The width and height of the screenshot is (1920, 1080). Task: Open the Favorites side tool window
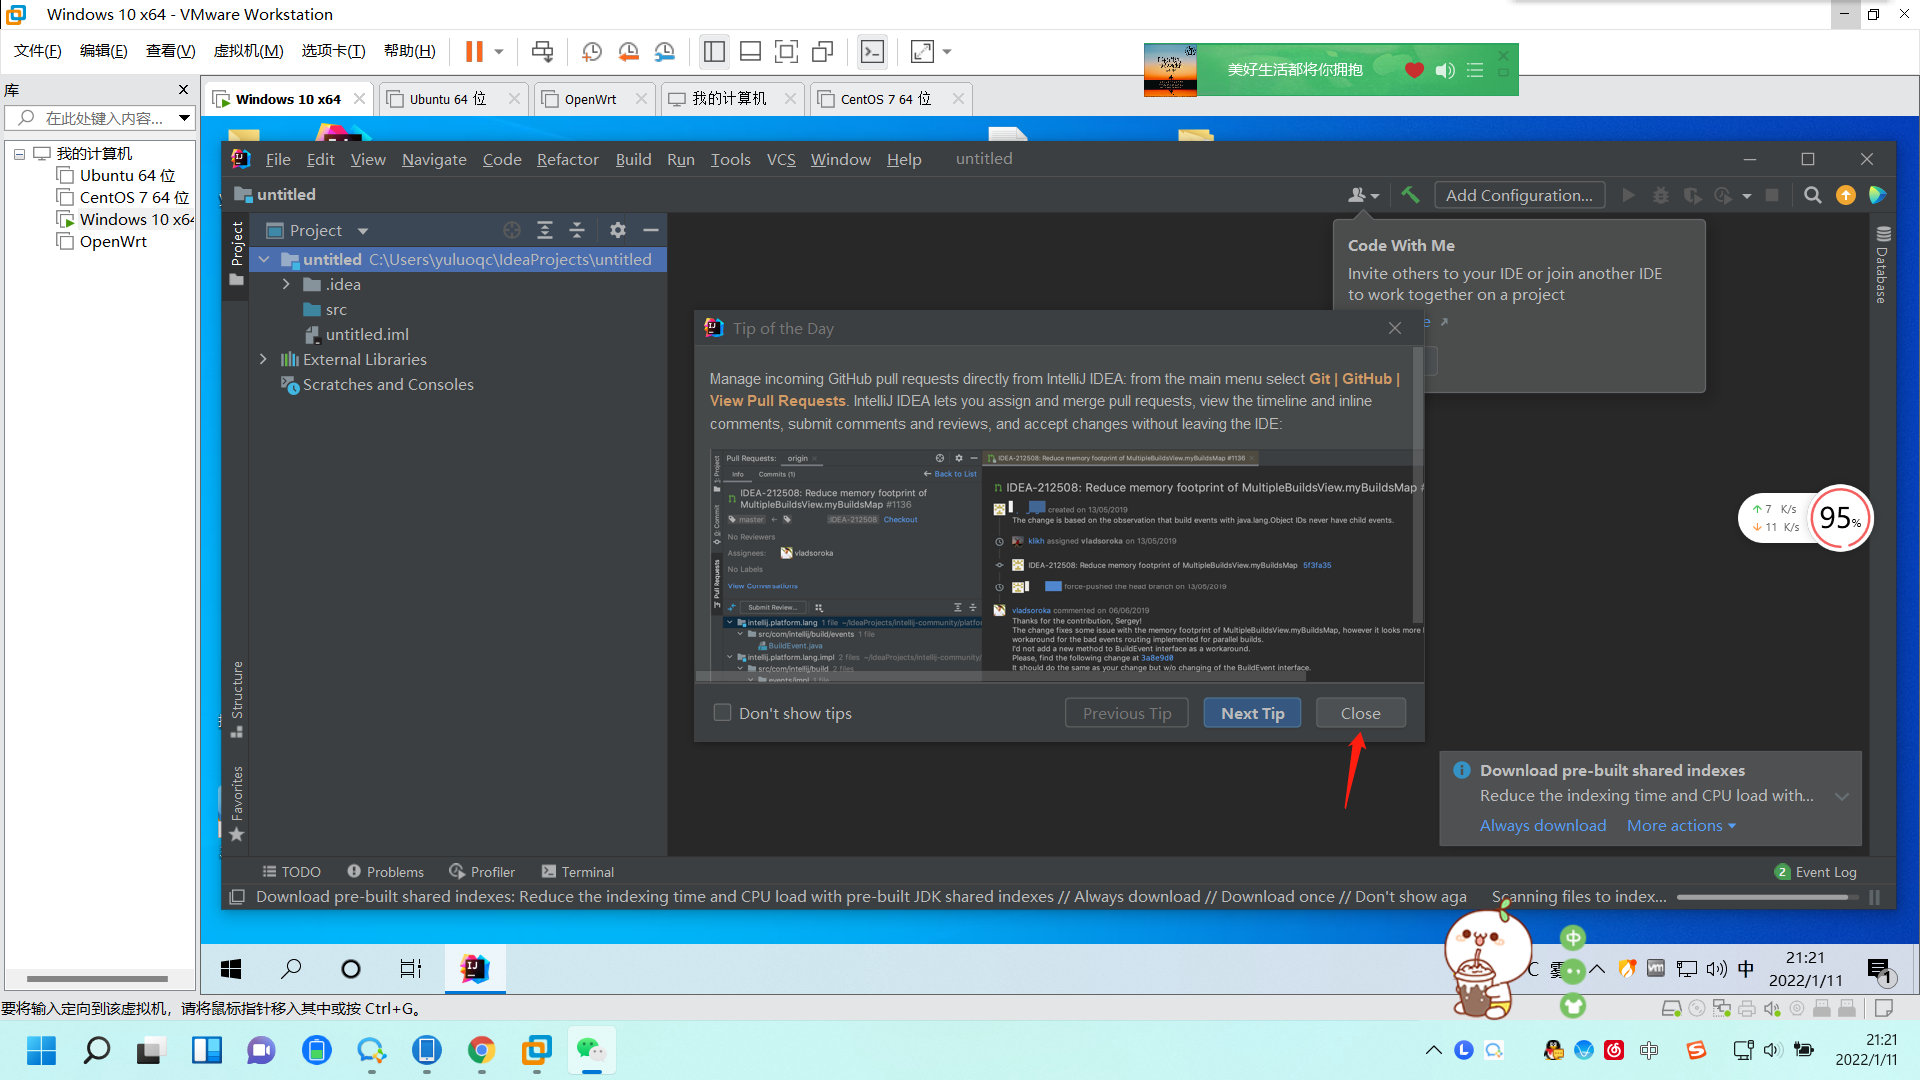[237, 803]
